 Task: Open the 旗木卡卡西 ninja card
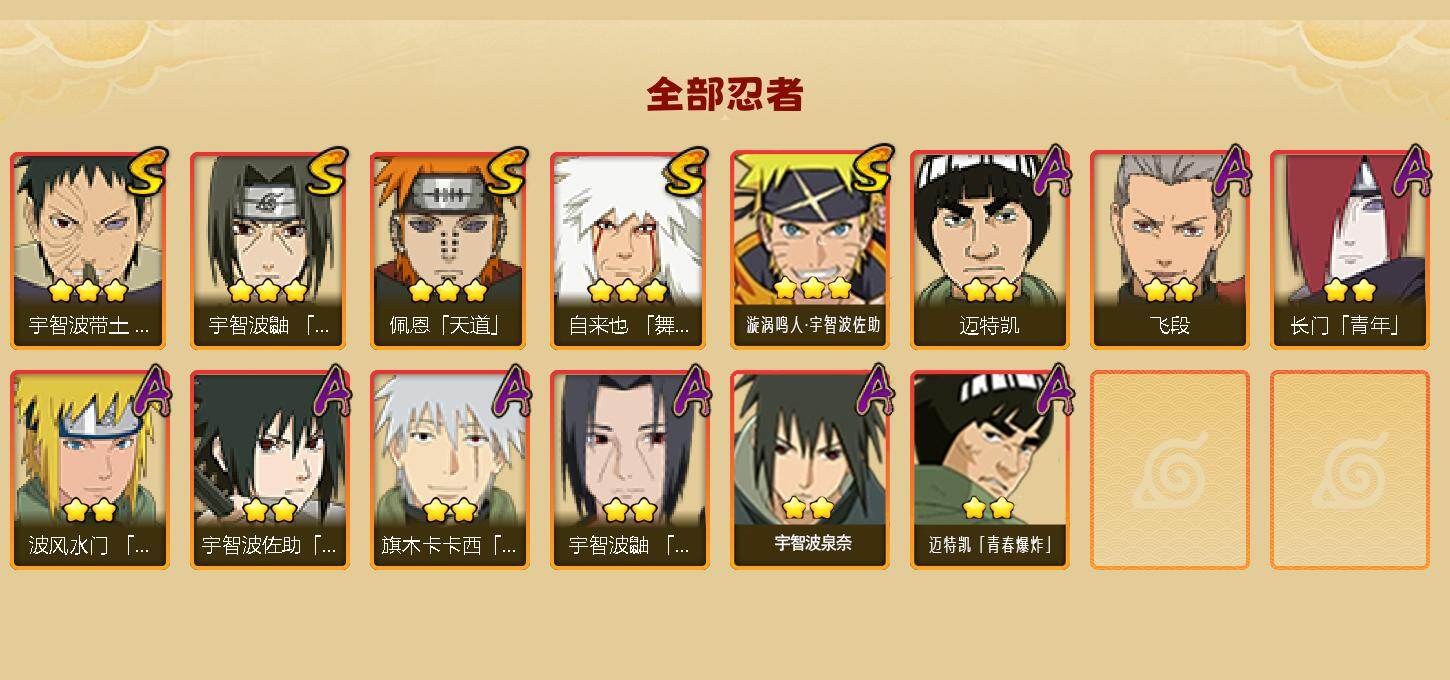point(450,470)
